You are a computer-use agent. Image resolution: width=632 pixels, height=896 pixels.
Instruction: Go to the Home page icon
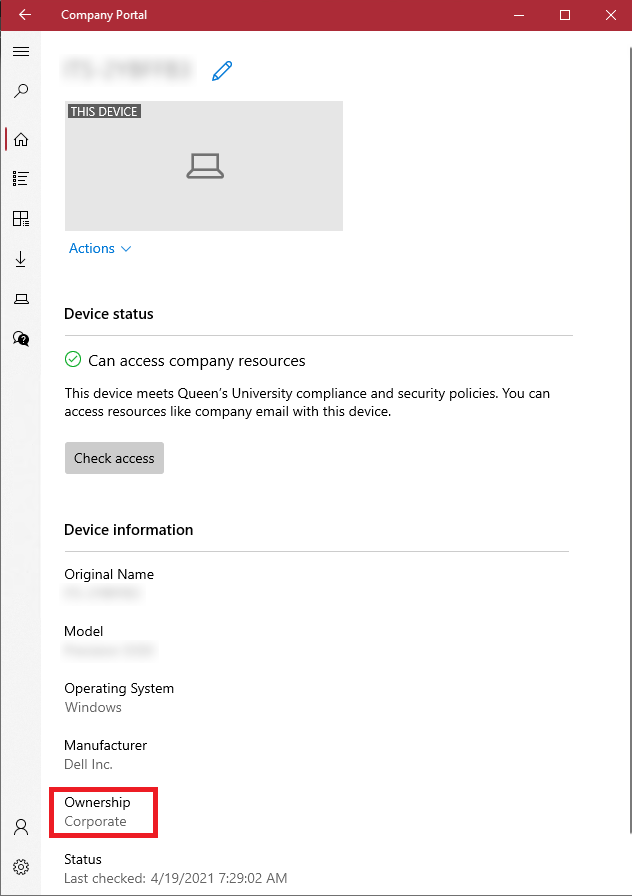[21, 139]
